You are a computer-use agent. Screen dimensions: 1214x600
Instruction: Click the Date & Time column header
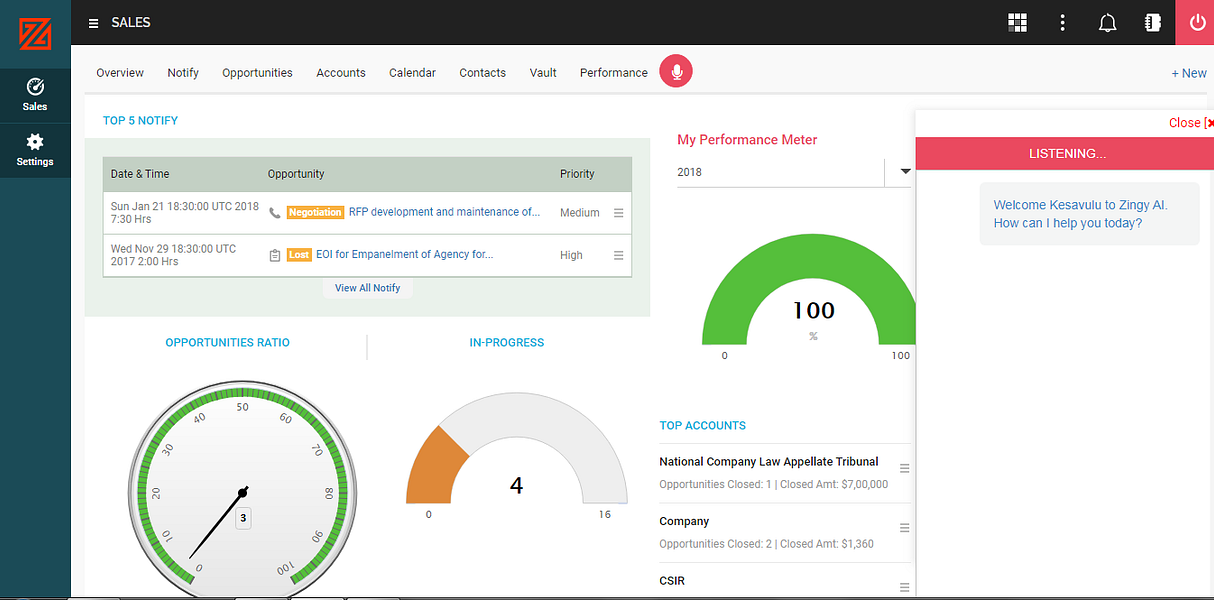pyautogui.click(x=140, y=174)
